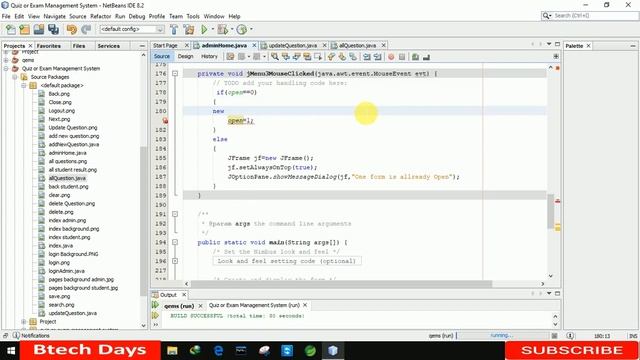Switch to the allQuestion.java editor tab
640x360 pixels.
pyautogui.click(x=357, y=45)
